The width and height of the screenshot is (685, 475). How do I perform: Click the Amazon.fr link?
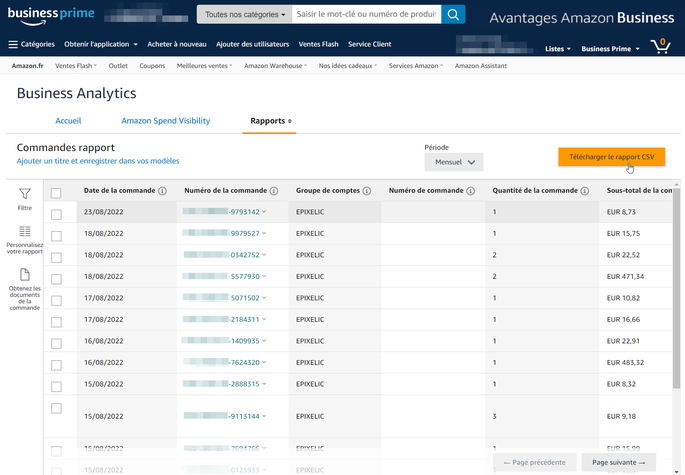tap(28, 66)
